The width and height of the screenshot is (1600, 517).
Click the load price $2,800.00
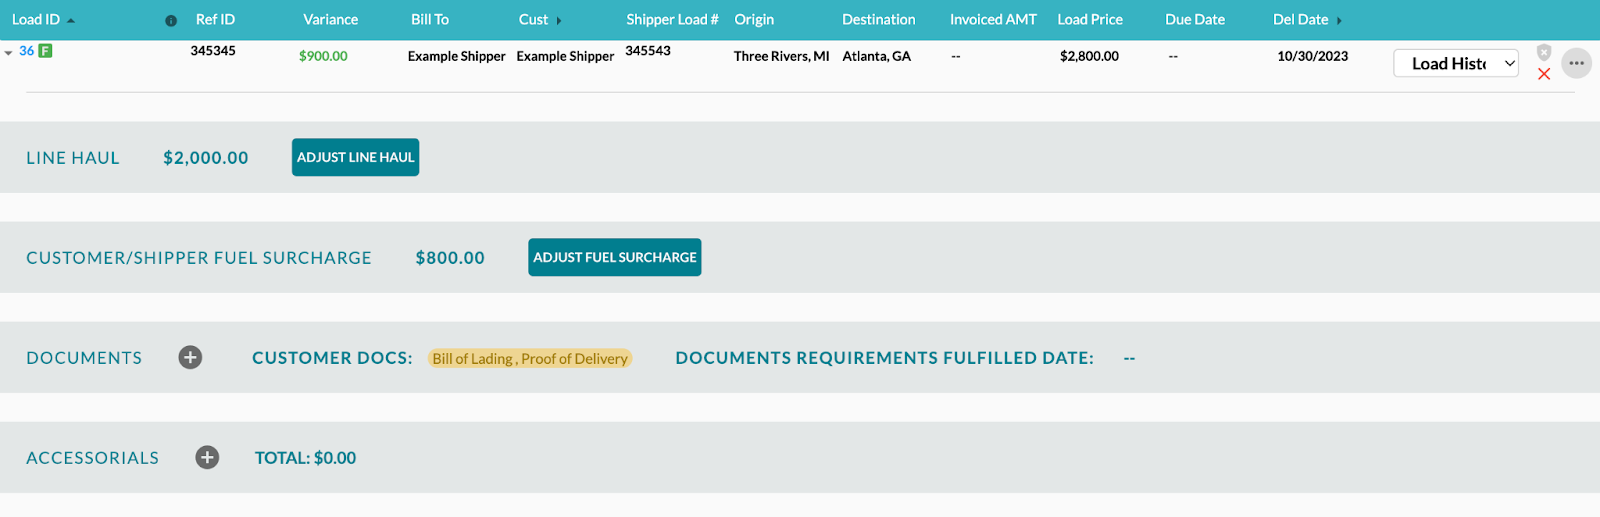click(1089, 56)
